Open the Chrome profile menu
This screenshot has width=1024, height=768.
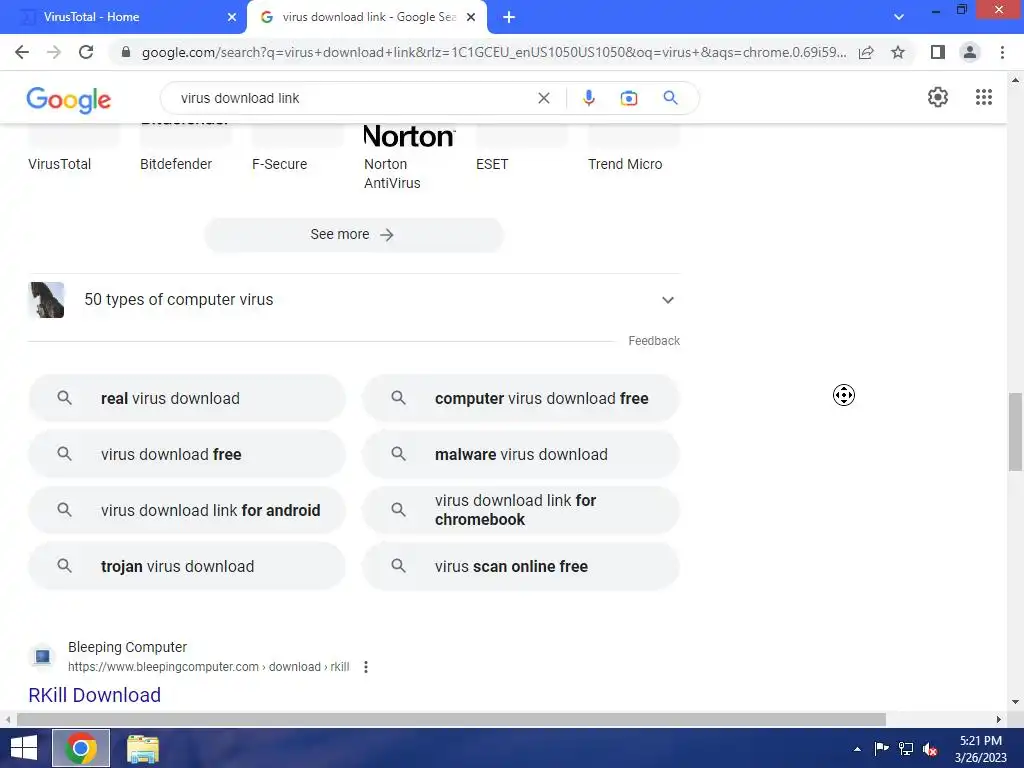pos(970,52)
